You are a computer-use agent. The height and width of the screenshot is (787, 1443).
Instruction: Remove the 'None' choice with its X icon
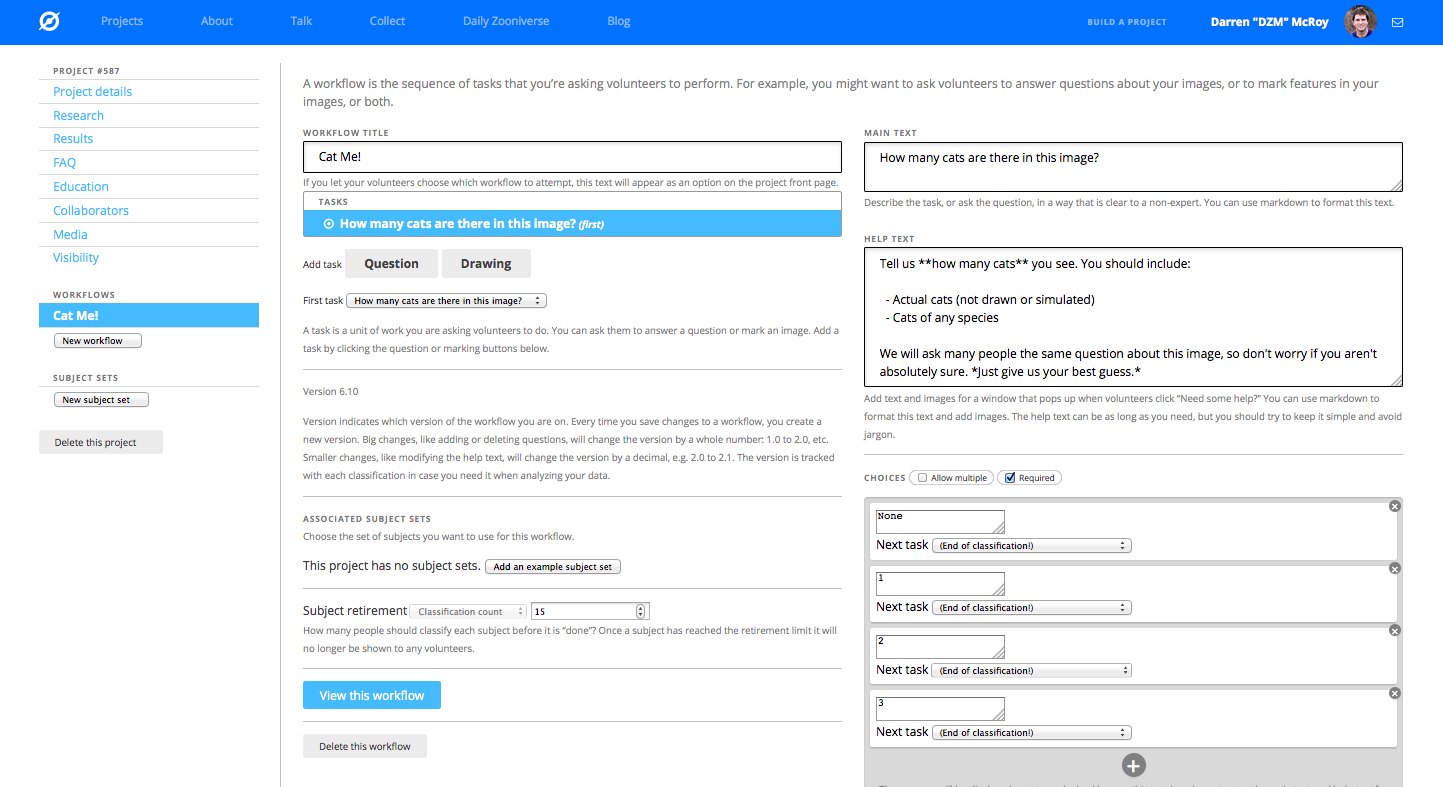tap(1395, 506)
